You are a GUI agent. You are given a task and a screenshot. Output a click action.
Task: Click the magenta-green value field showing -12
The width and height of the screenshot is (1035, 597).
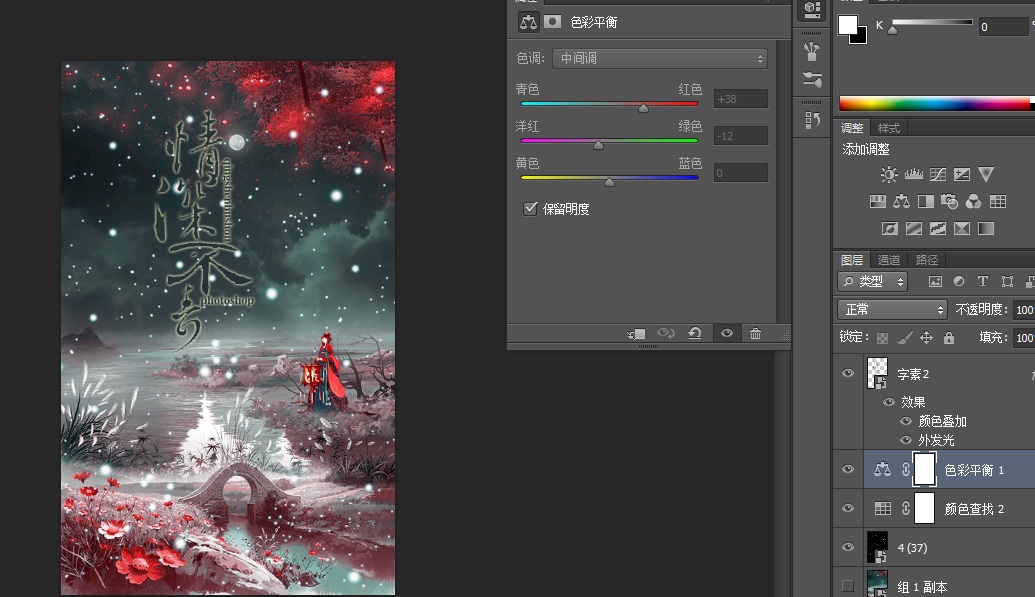point(741,136)
